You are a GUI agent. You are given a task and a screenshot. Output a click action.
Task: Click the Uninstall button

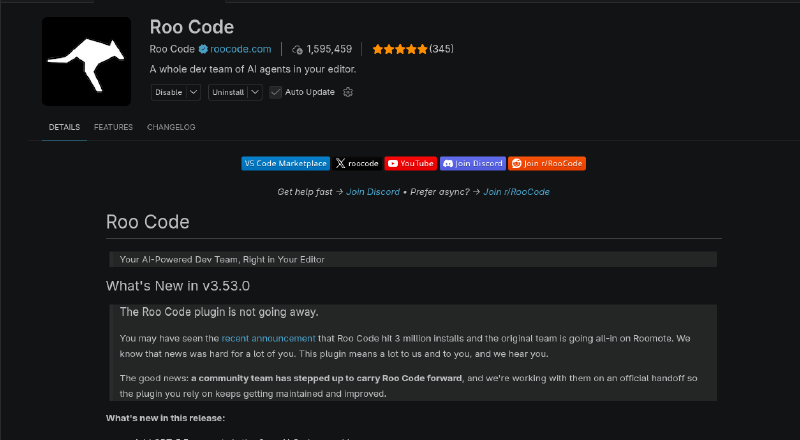pyautogui.click(x=228, y=92)
